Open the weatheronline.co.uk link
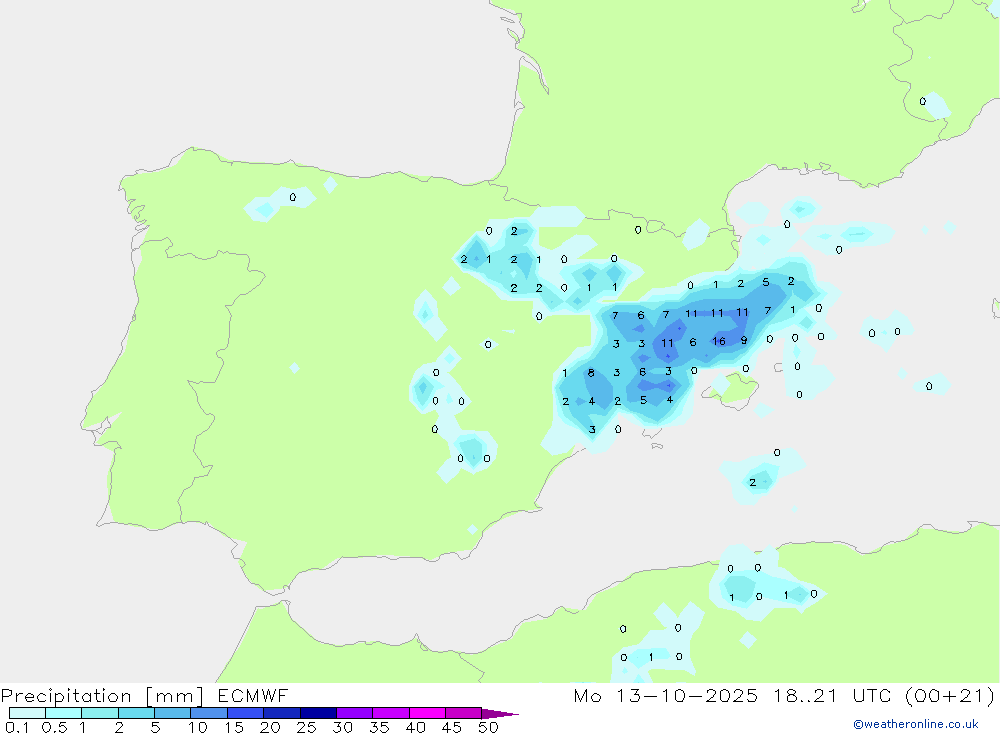The image size is (1000, 733). click(916, 724)
